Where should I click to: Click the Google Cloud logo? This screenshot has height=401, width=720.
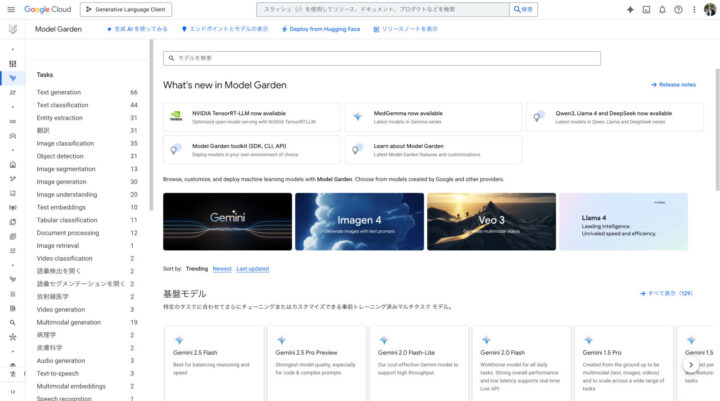pyautogui.click(x=48, y=9)
